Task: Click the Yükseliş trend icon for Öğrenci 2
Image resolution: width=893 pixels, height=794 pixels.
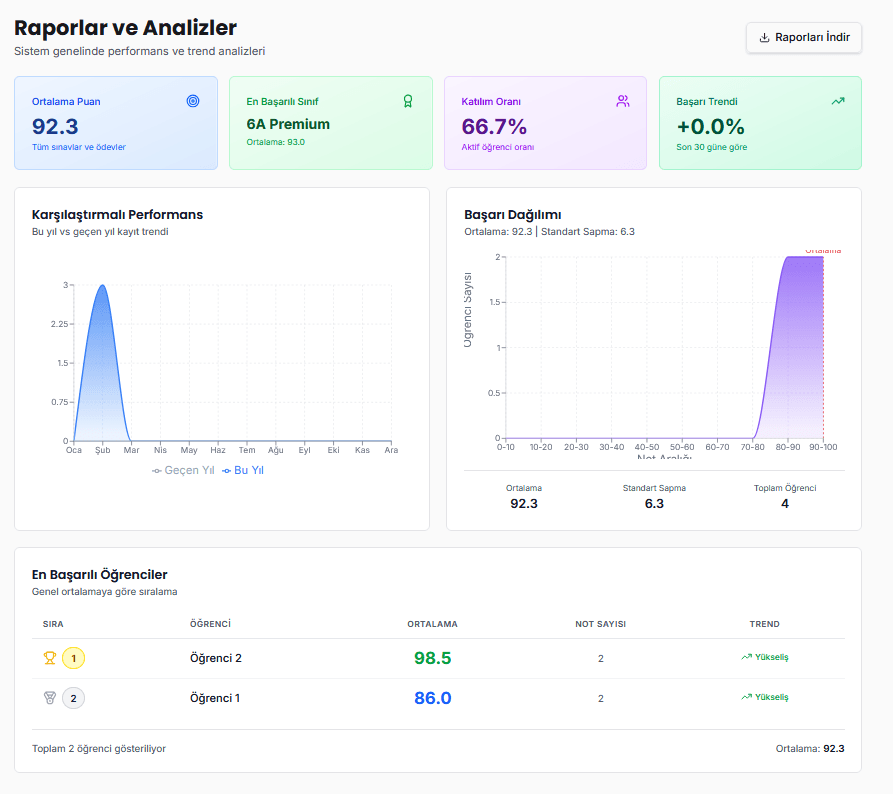Action: point(746,657)
